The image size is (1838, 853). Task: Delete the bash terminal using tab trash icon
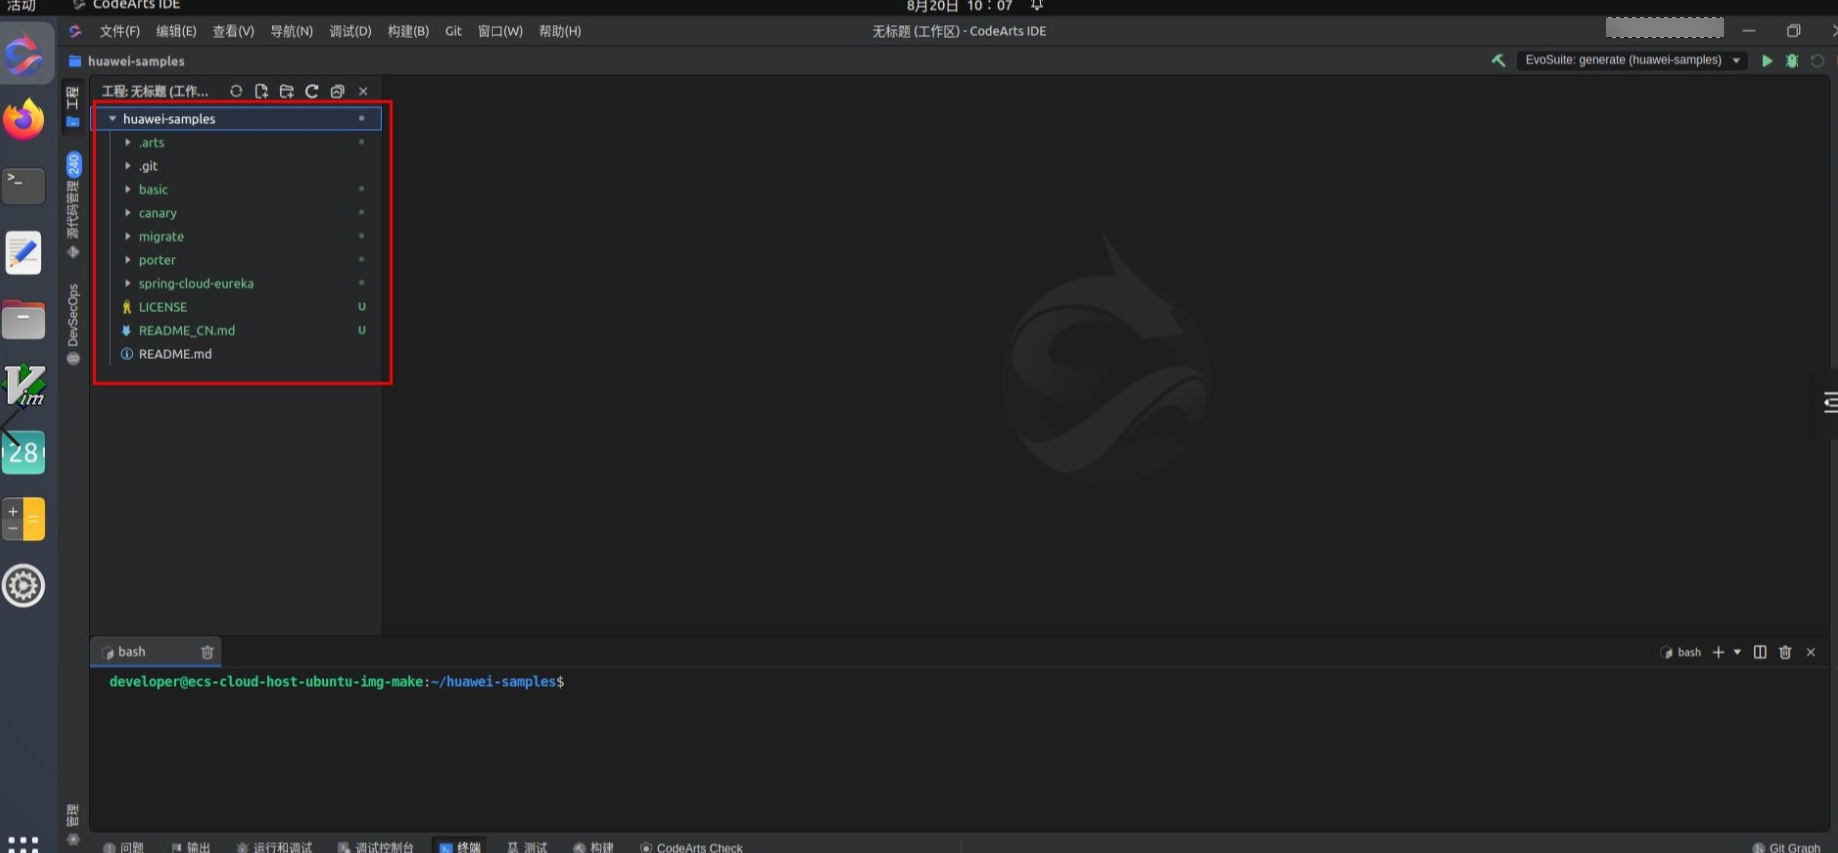pyautogui.click(x=207, y=652)
